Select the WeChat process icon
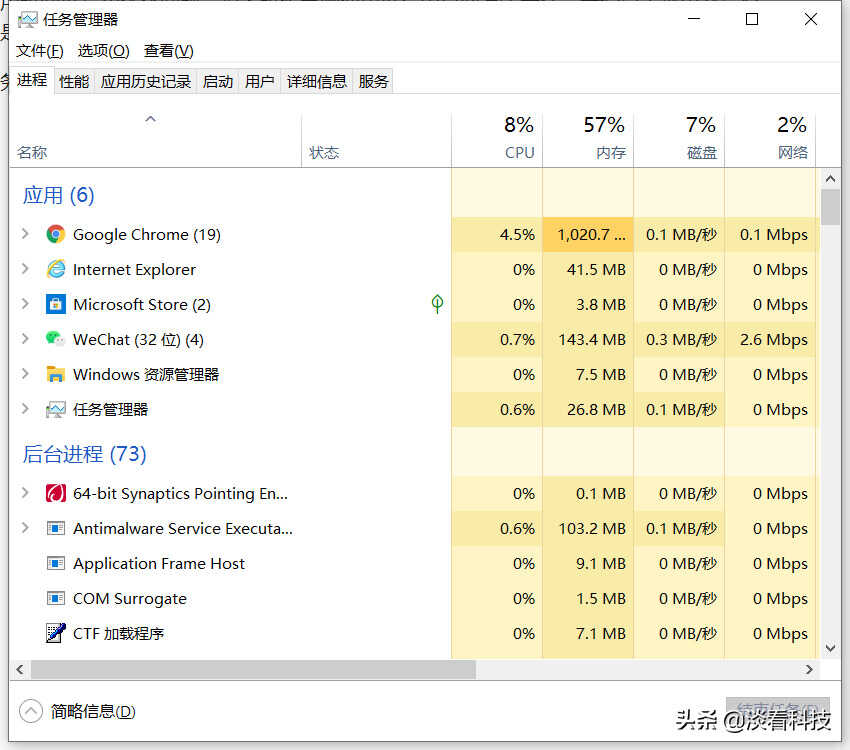The image size is (850, 750). 56,340
